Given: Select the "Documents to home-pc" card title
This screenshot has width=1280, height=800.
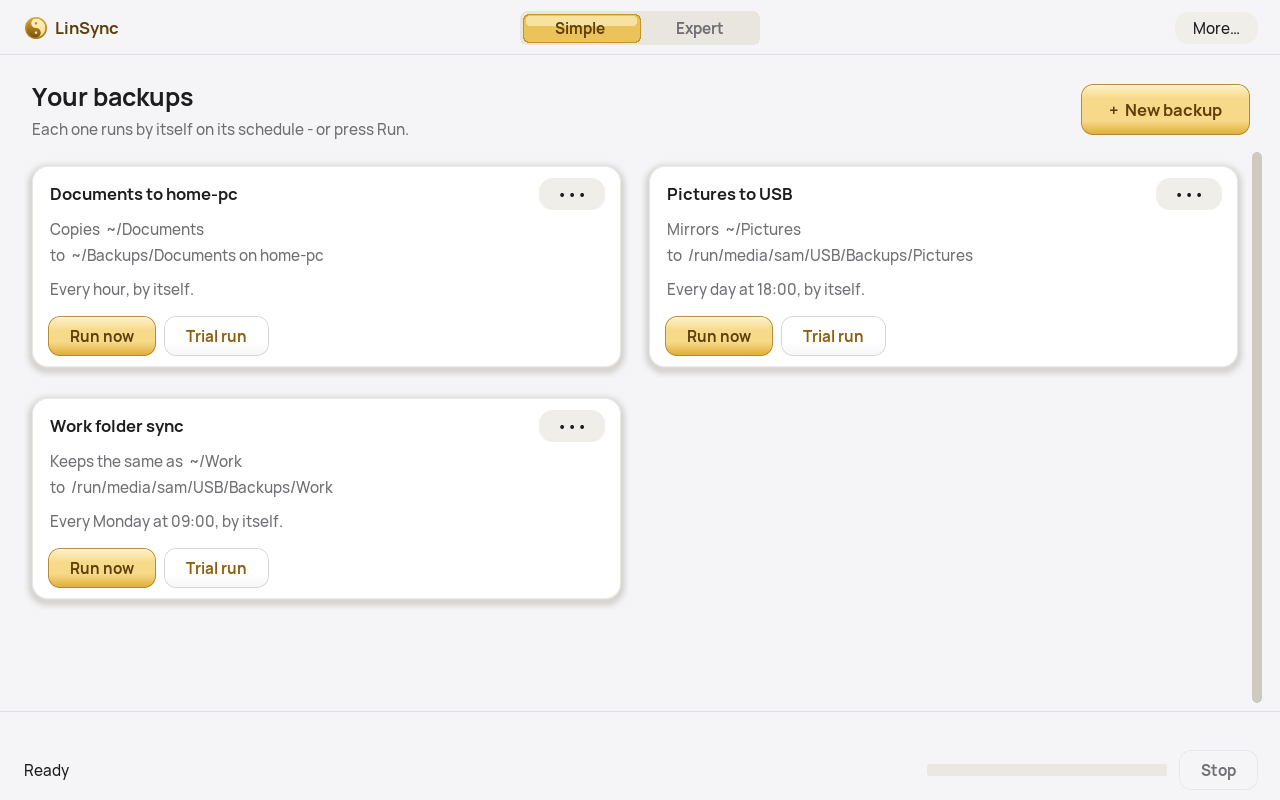Looking at the screenshot, I should pos(144,194).
